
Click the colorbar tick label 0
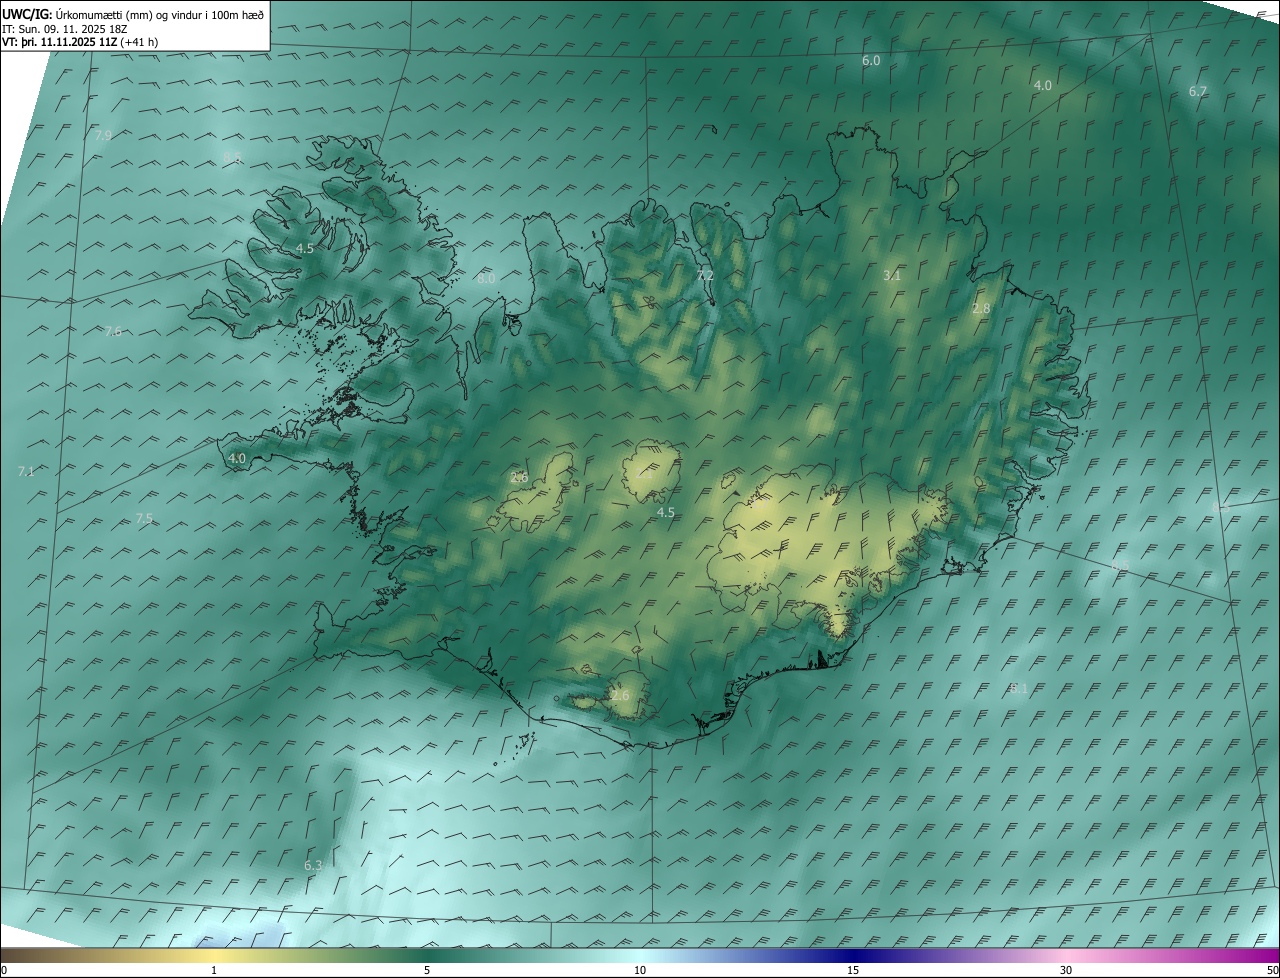pyautogui.click(x=4, y=970)
